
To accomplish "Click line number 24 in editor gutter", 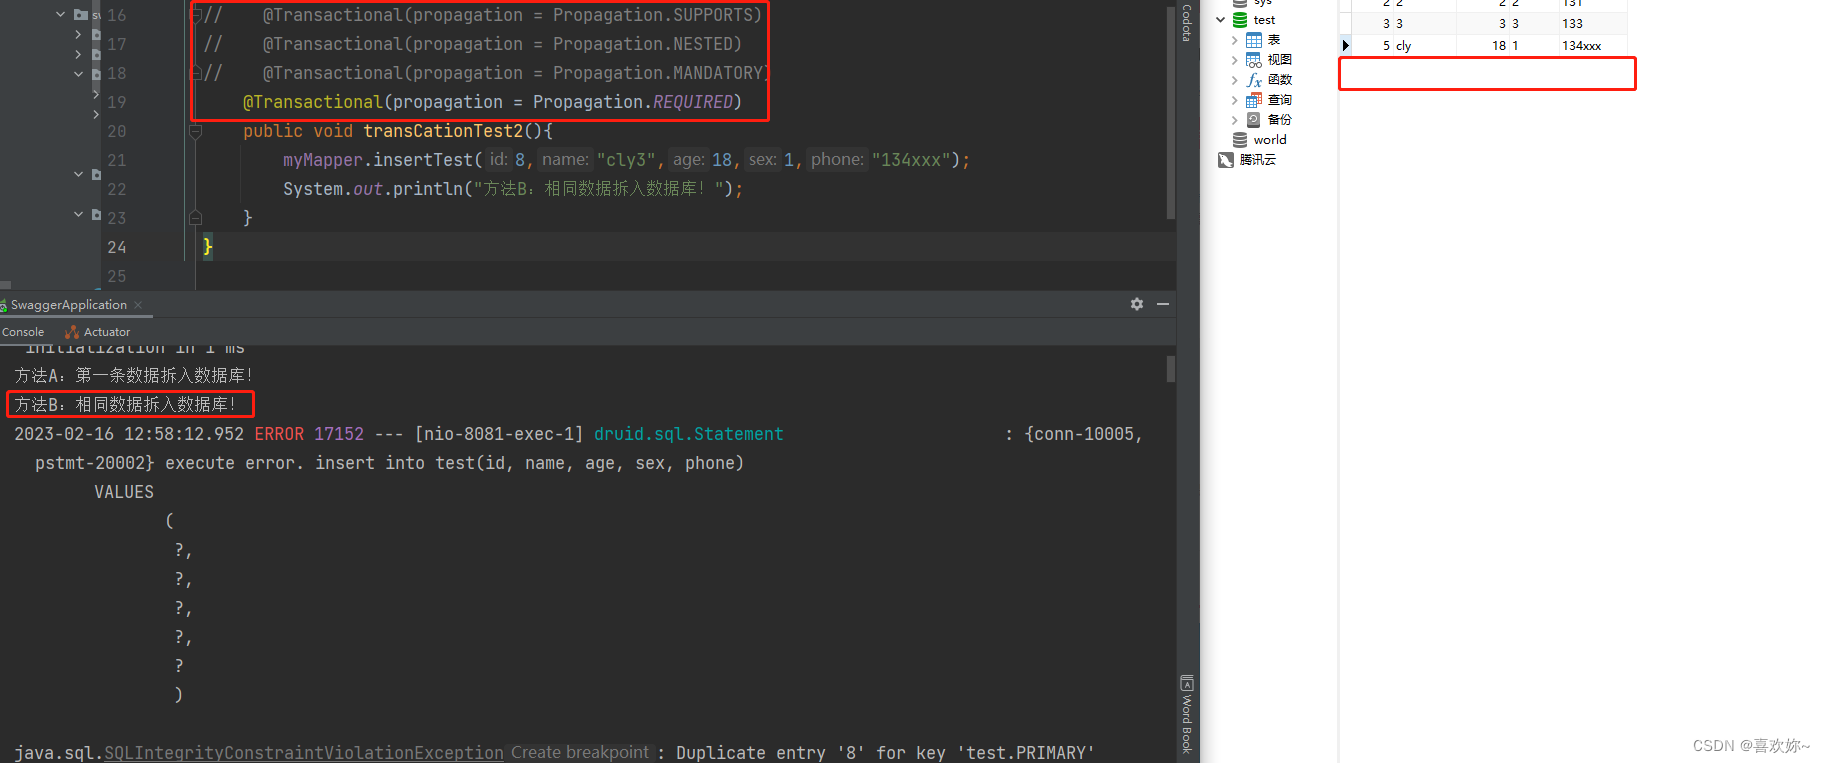I will pos(117,247).
